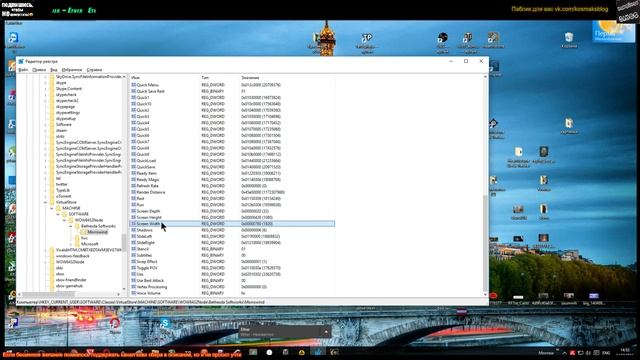640x360 pixels.
Task: Collapse the VirtualStore tree node
Action: 45,202
